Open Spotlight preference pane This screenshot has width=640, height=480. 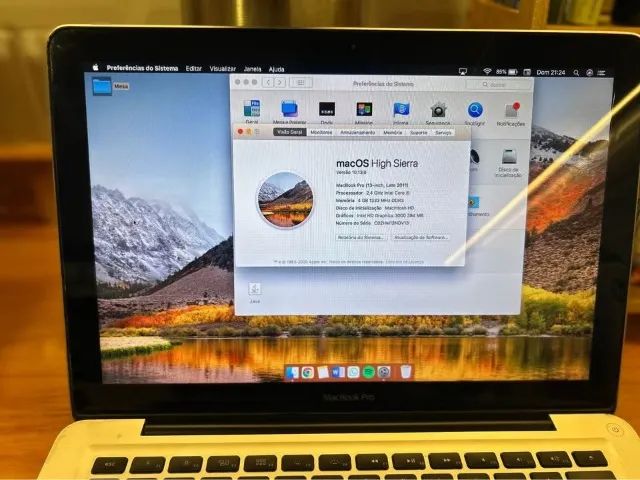point(475,113)
